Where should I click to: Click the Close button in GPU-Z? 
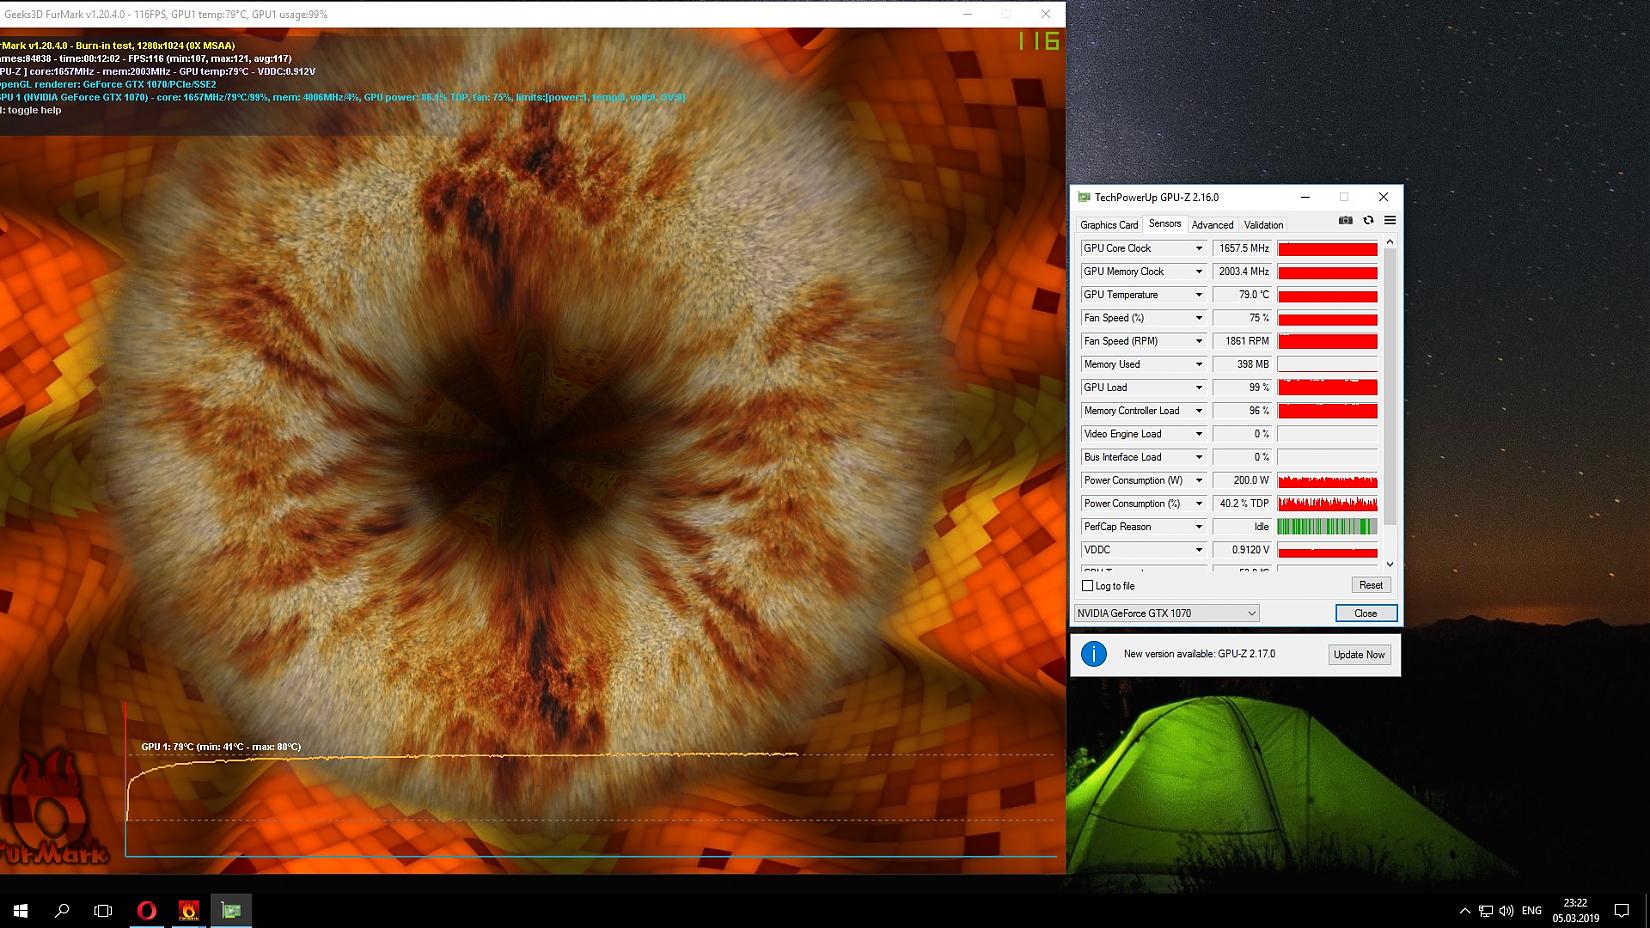[1366, 613]
